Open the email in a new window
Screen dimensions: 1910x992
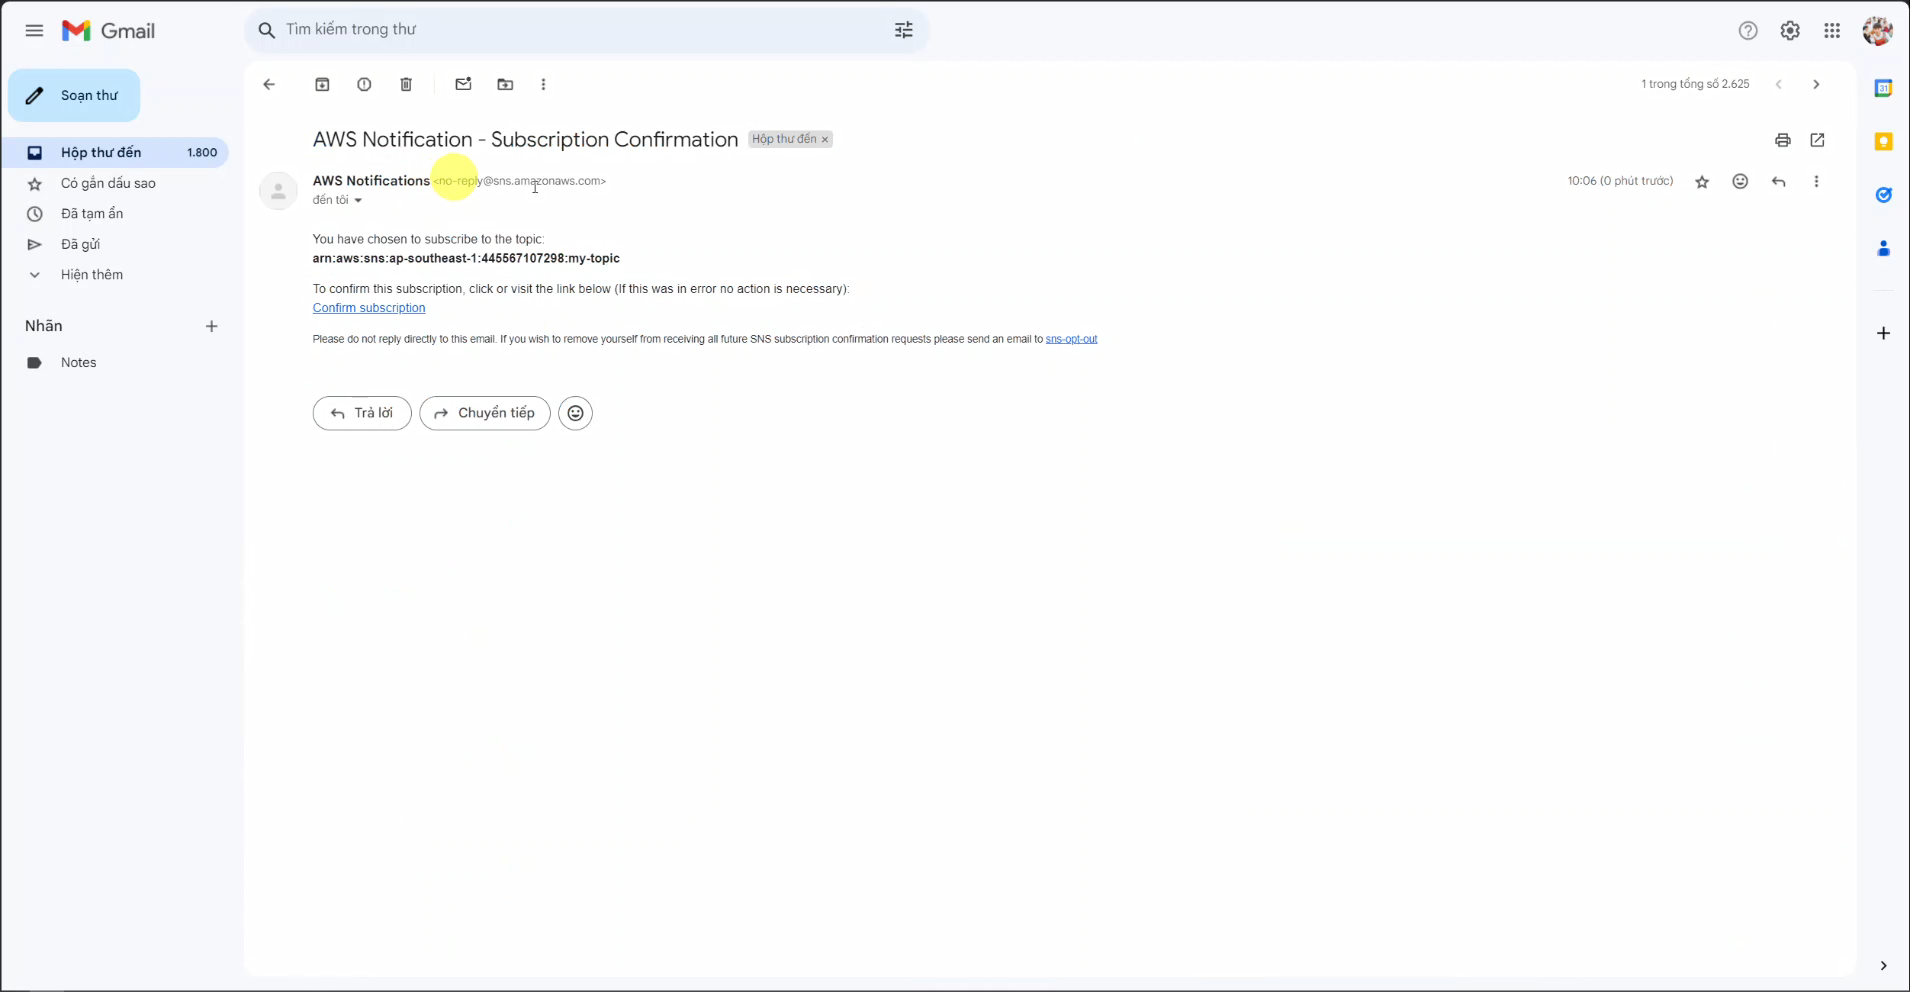coord(1817,140)
